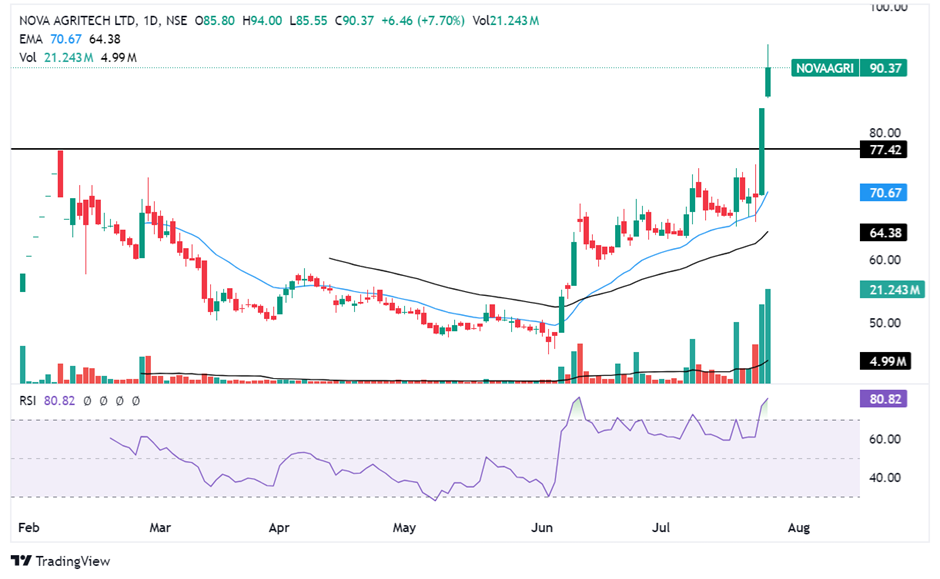Image resolution: width=940 pixels, height=579 pixels.
Task: Select the black horizontal resistance line
Action: click(x=400, y=149)
